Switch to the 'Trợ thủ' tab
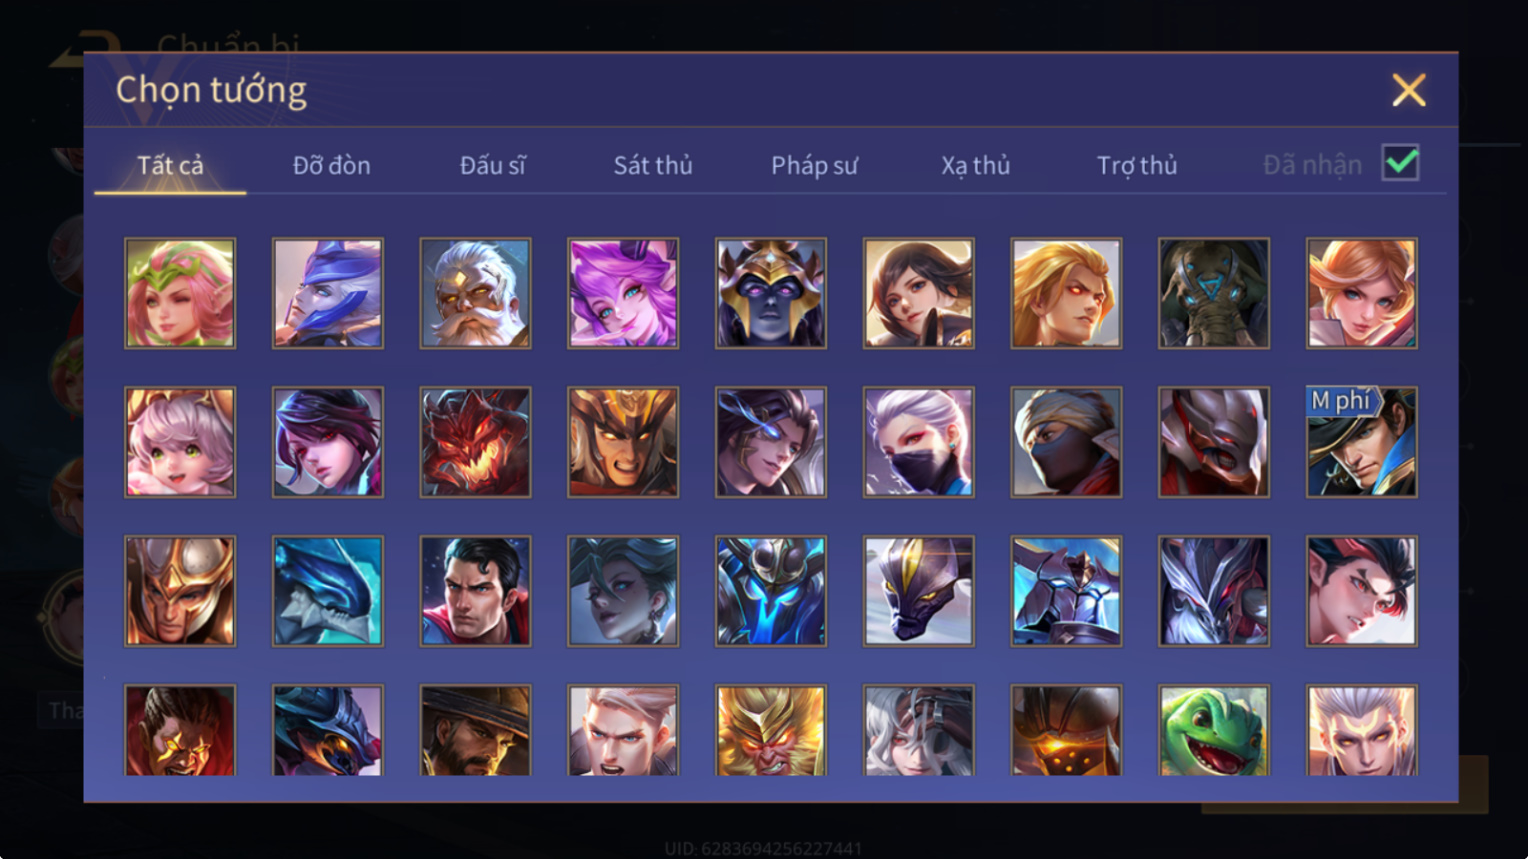 tap(1137, 165)
